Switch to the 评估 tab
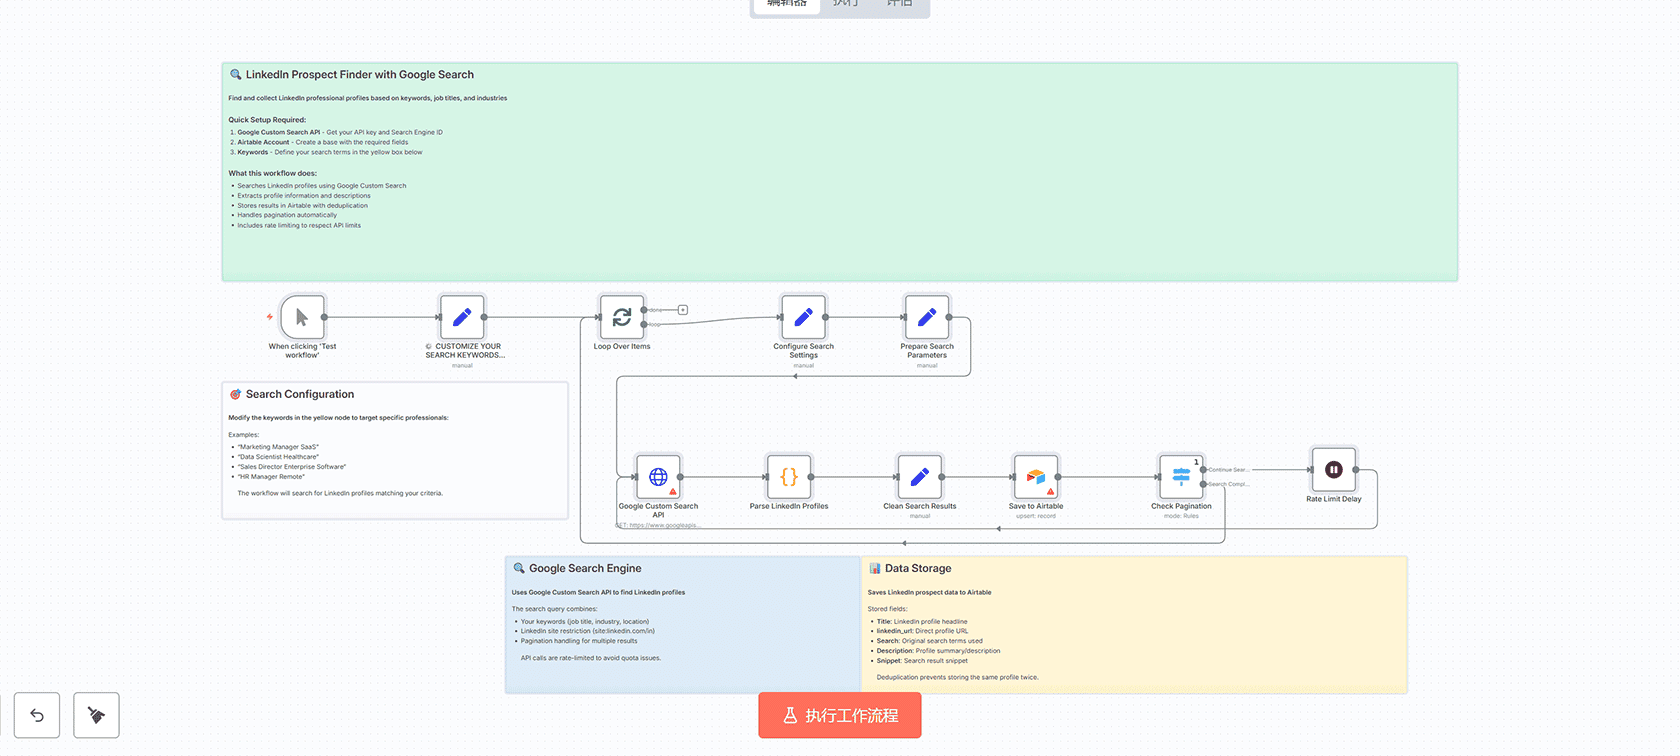The width and height of the screenshot is (1680, 756). click(900, 5)
